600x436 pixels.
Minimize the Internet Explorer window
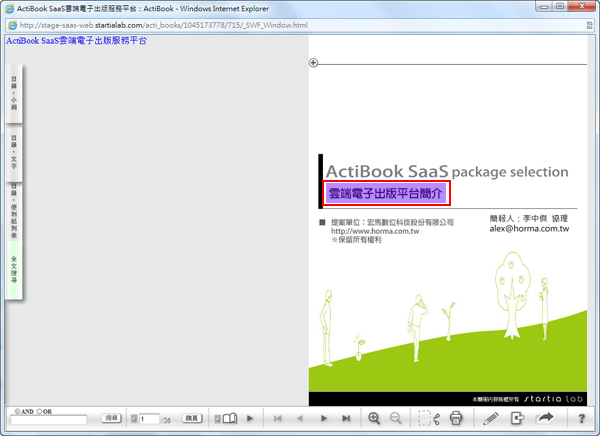tap(544, 6)
